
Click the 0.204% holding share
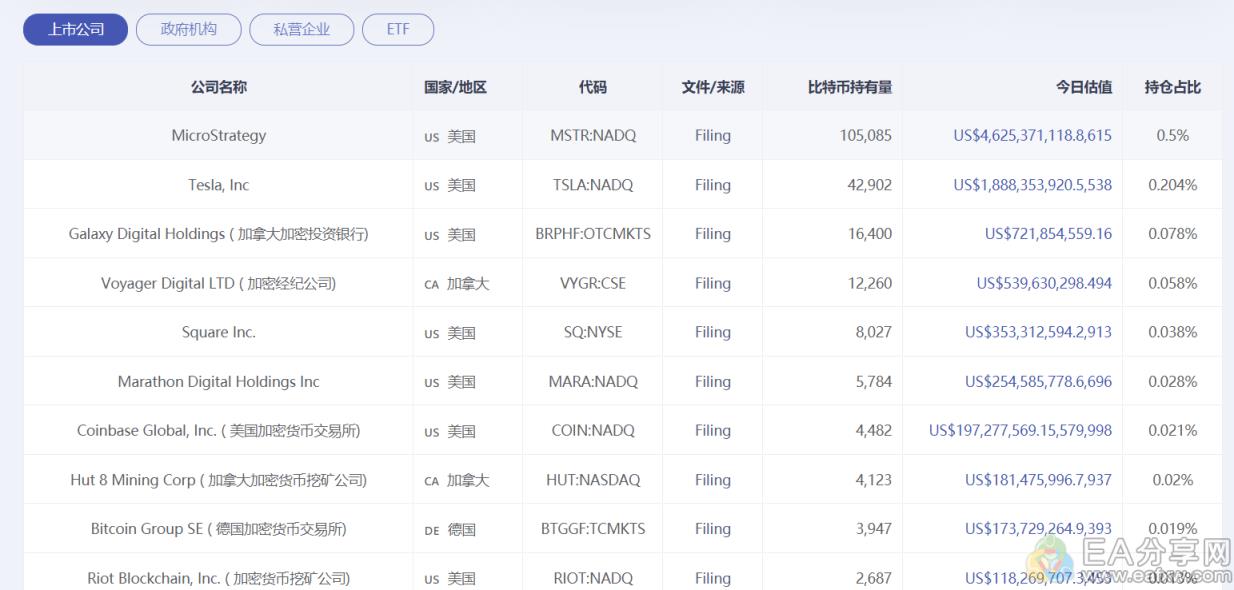[x=1173, y=185]
